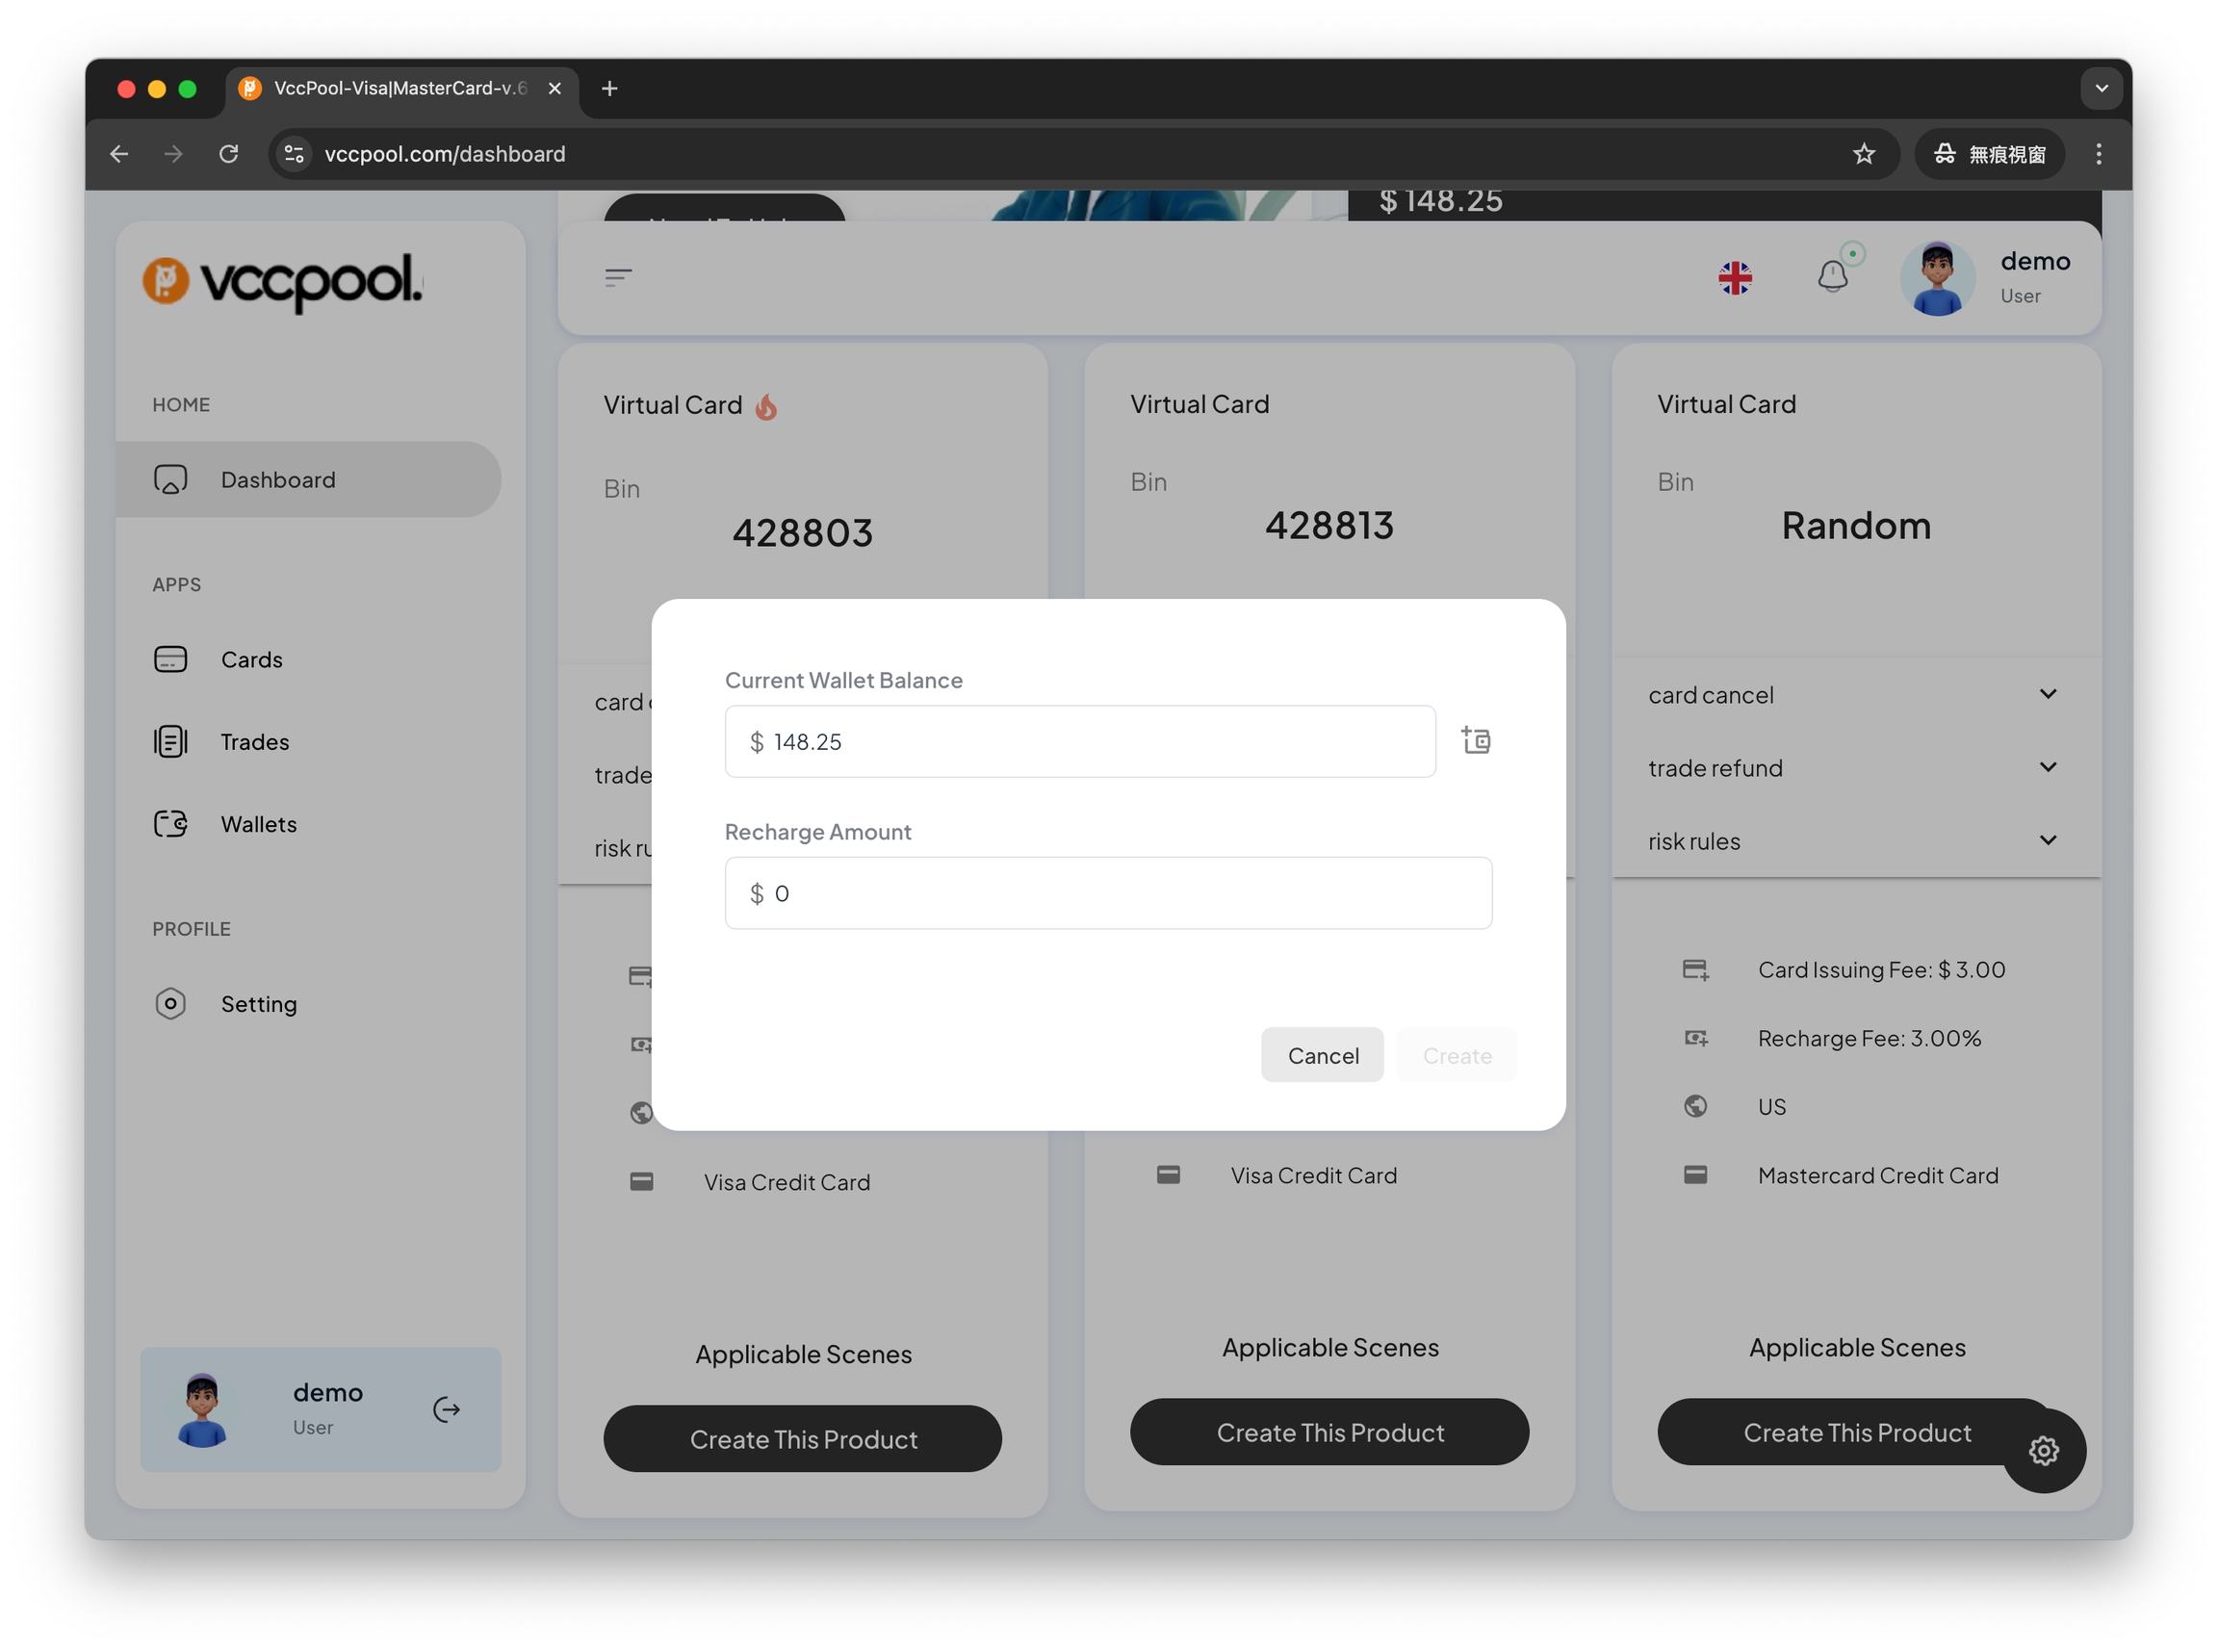
Task: Open the Wallets sidebar item
Action: pos(258,824)
